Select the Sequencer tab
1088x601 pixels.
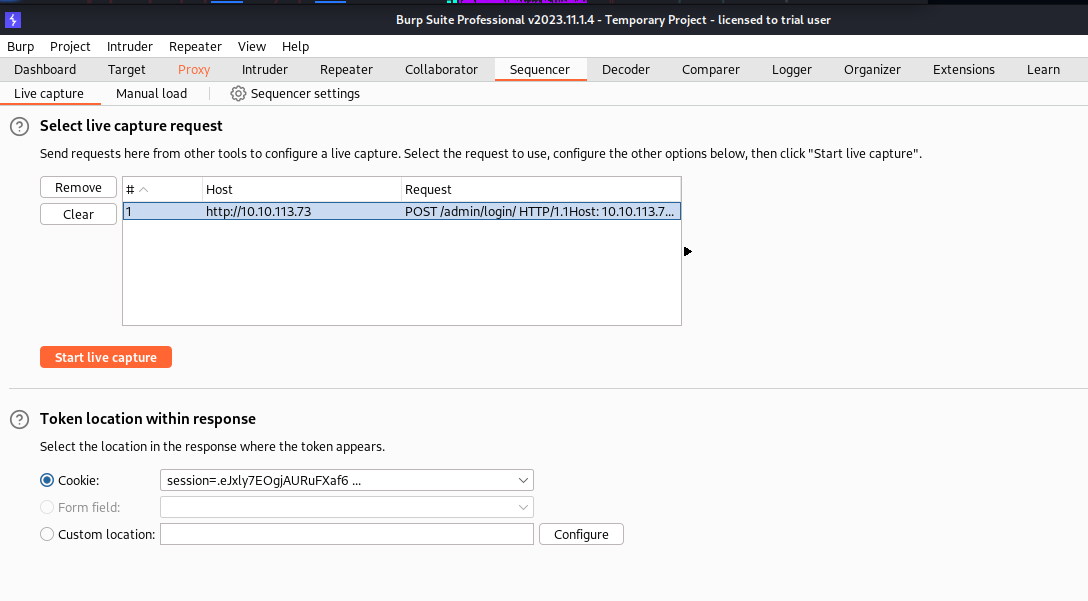[540, 69]
